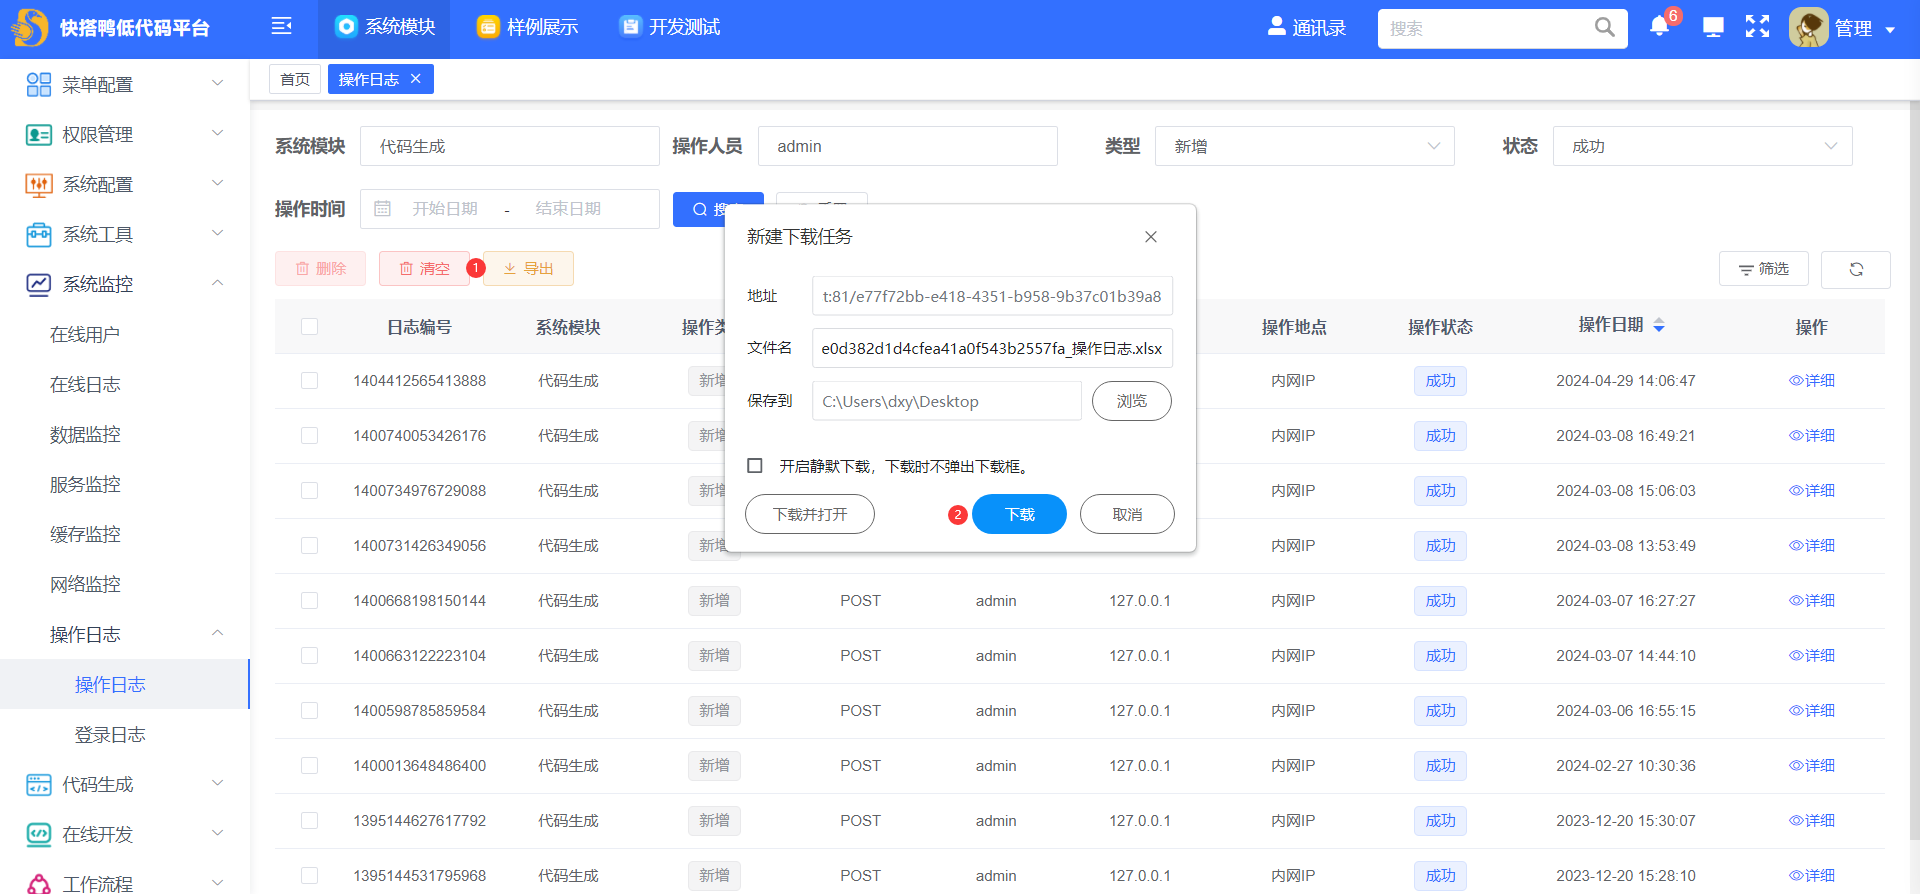Check row 1400663122223104 checkbox

pyautogui.click(x=310, y=656)
